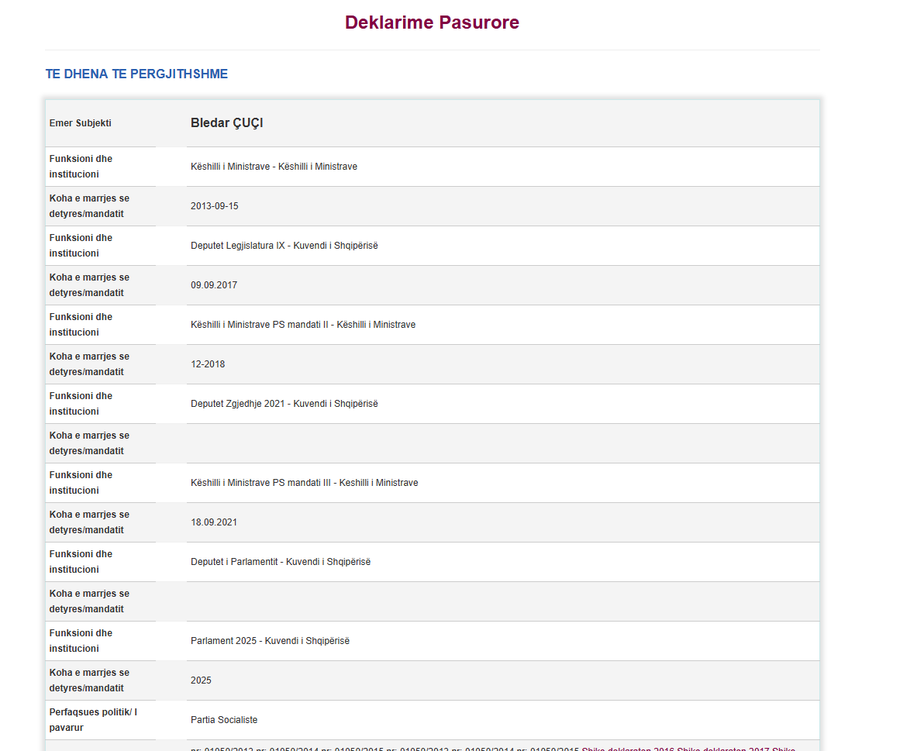
Task: Select 'Këshilli i Ministrave PS mandati II' entry
Action: click(303, 325)
